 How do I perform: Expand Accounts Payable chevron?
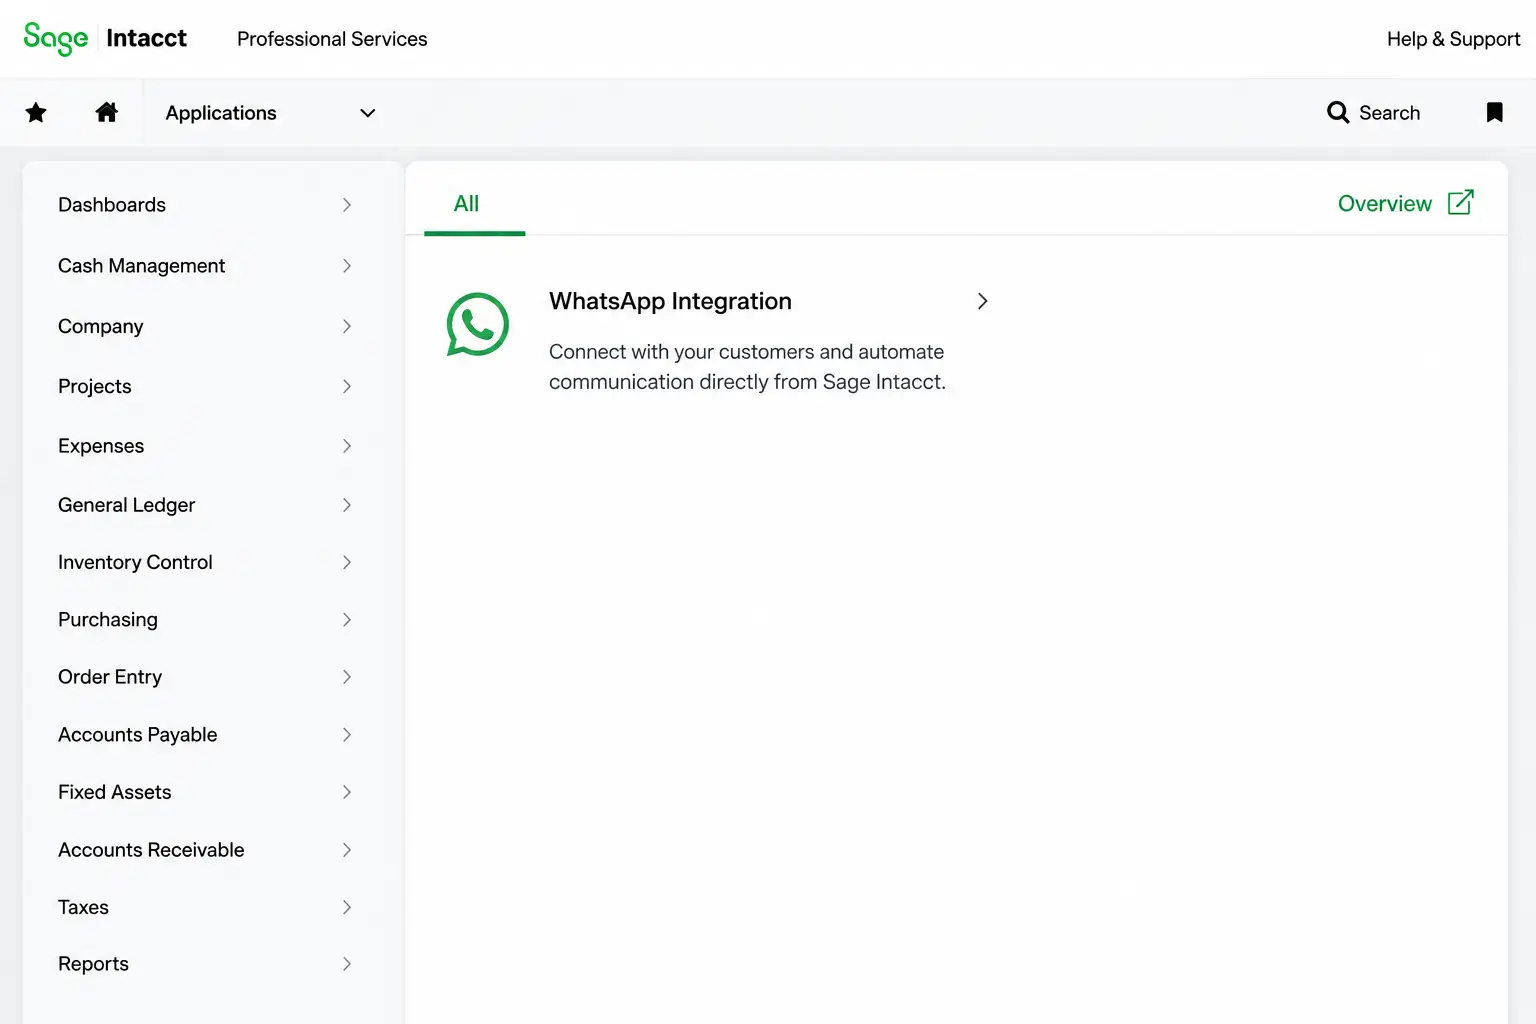click(x=347, y=735)
